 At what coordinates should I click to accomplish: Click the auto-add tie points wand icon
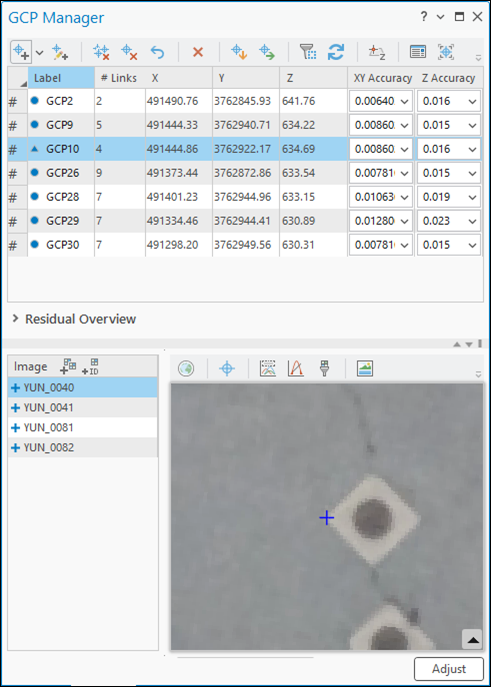[x=60, y=52]
